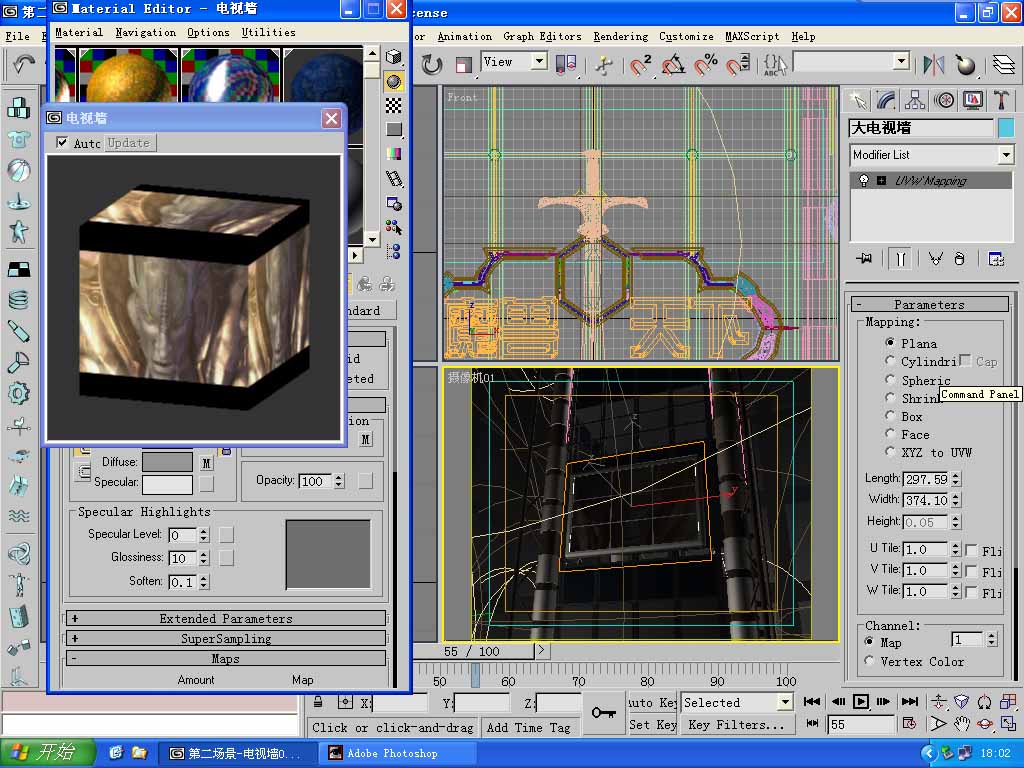The width and height of the screenshot is (1024, 768).
Task: Open the Options menu in Material Editor
Action: tap(208, 33)
